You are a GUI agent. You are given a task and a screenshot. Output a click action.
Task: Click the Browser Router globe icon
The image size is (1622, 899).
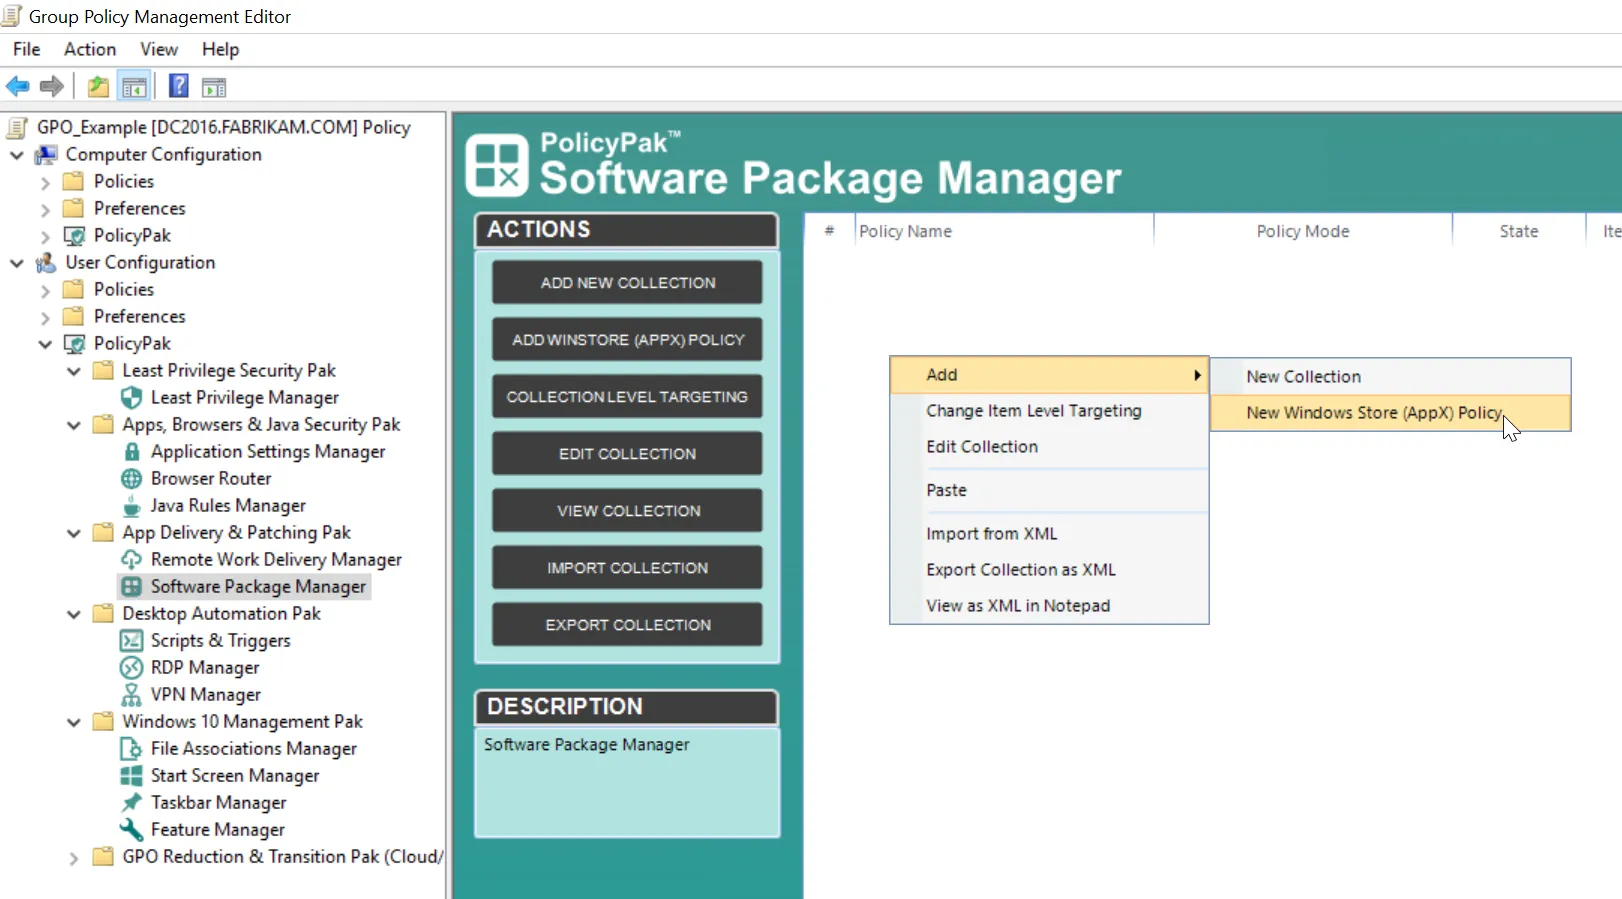131,479
